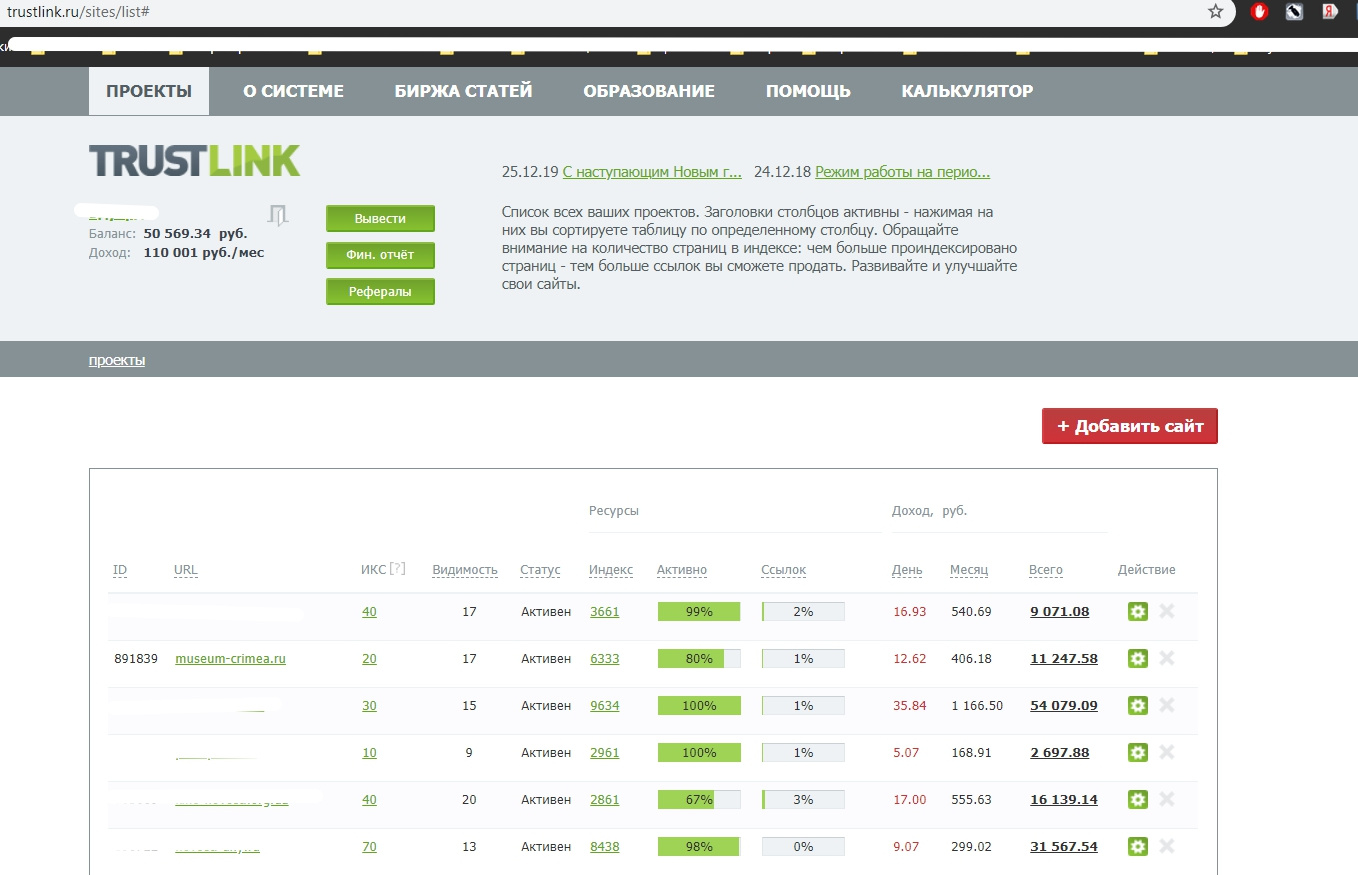Open settings gear for the 31 567.54 row
1358x875 pixels.
coord(1137,846)
